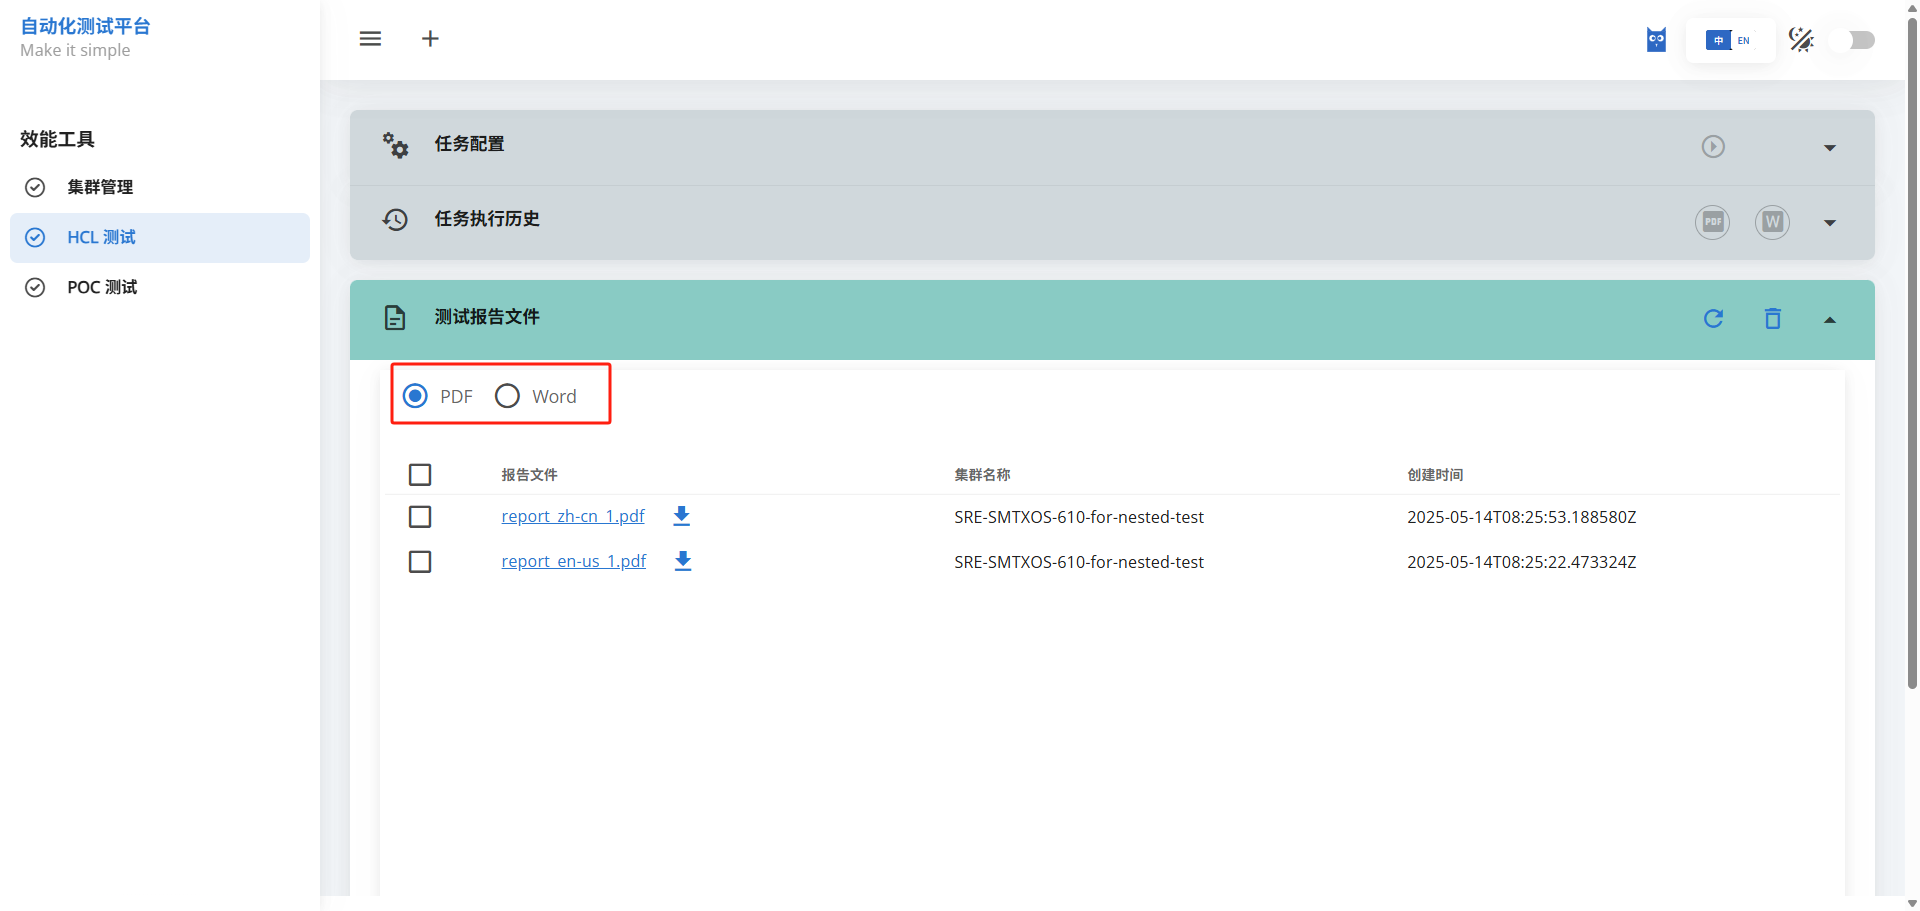Toggle the dark mode switch
Screen dimensions: 1920x911
[x=1851, y=40]
